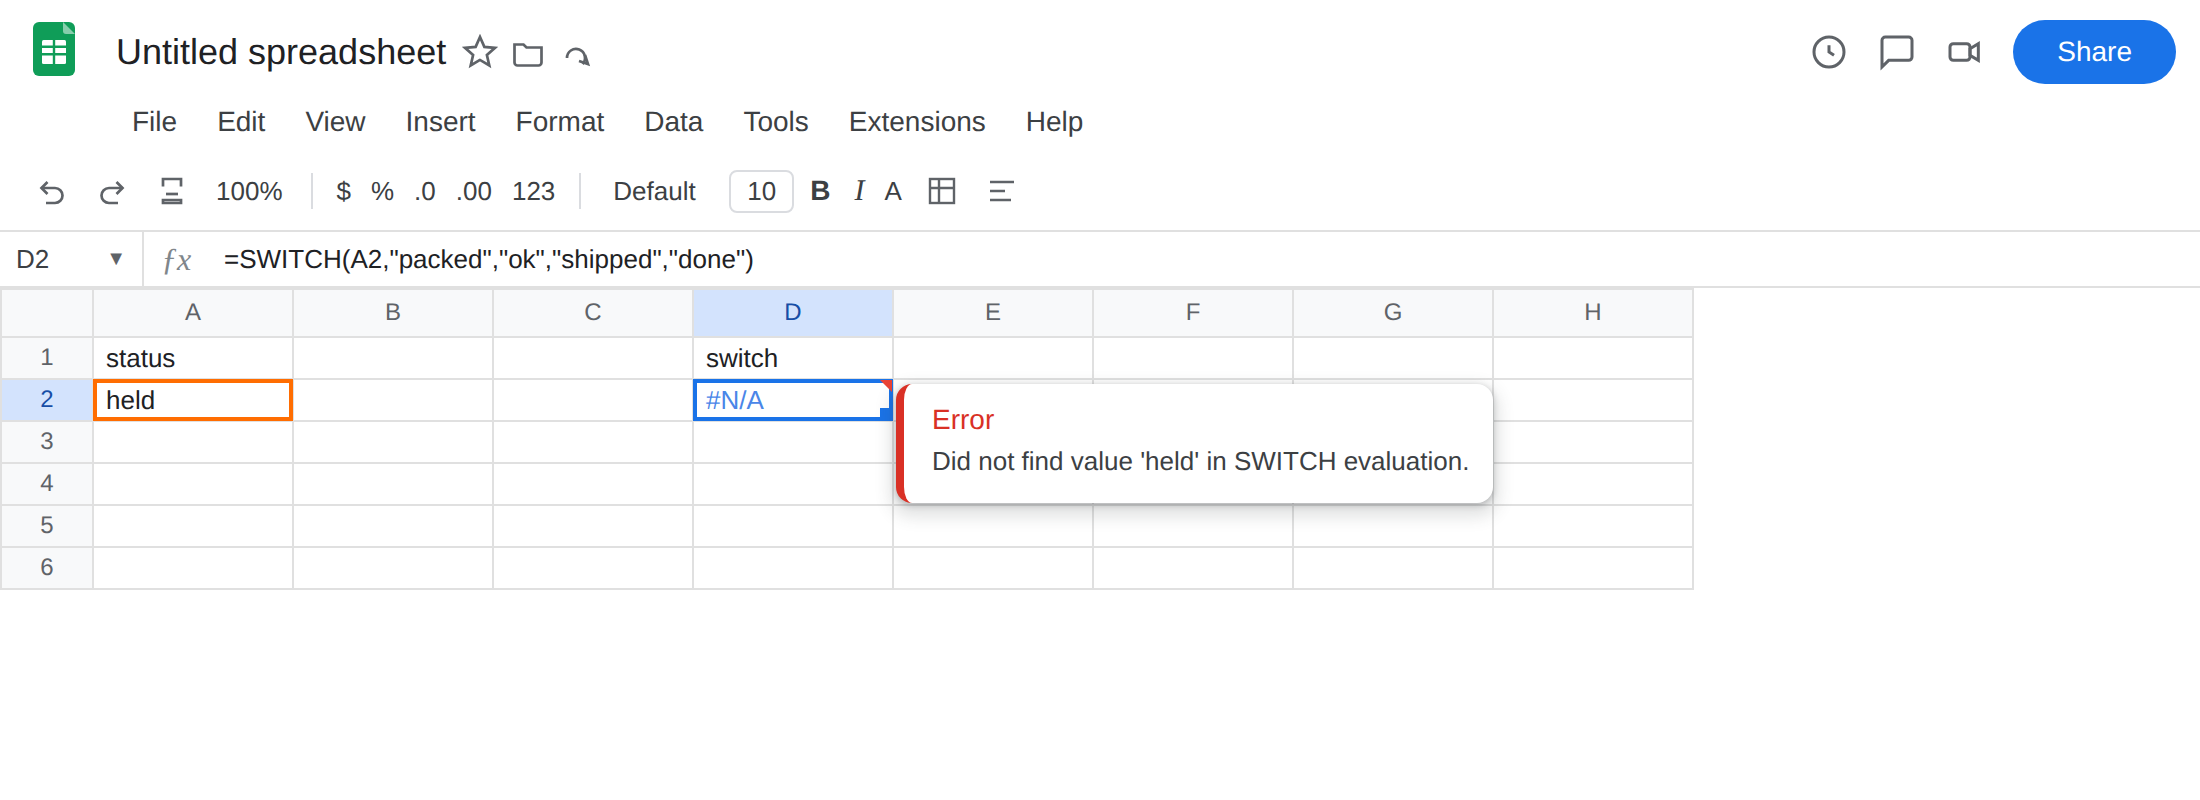The image size is (2200, 800).
Task: Check the cloud sync status icon
Action: pyautogui.click(x=578, y=55)
